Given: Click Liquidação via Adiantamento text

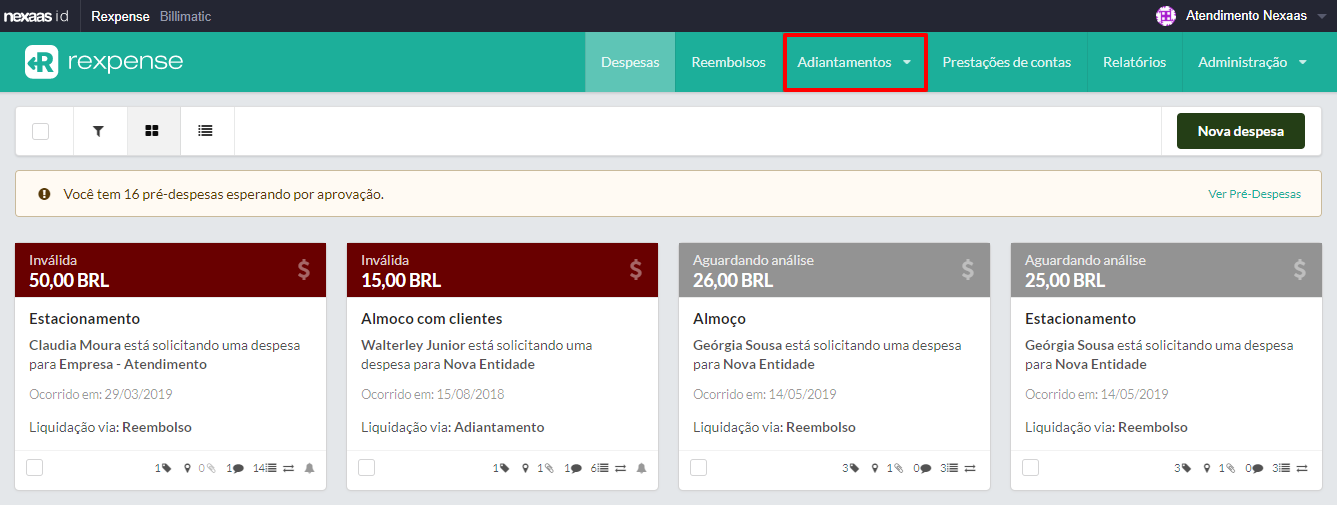Looking at the screenshot, I should click(x=453, y=427).
